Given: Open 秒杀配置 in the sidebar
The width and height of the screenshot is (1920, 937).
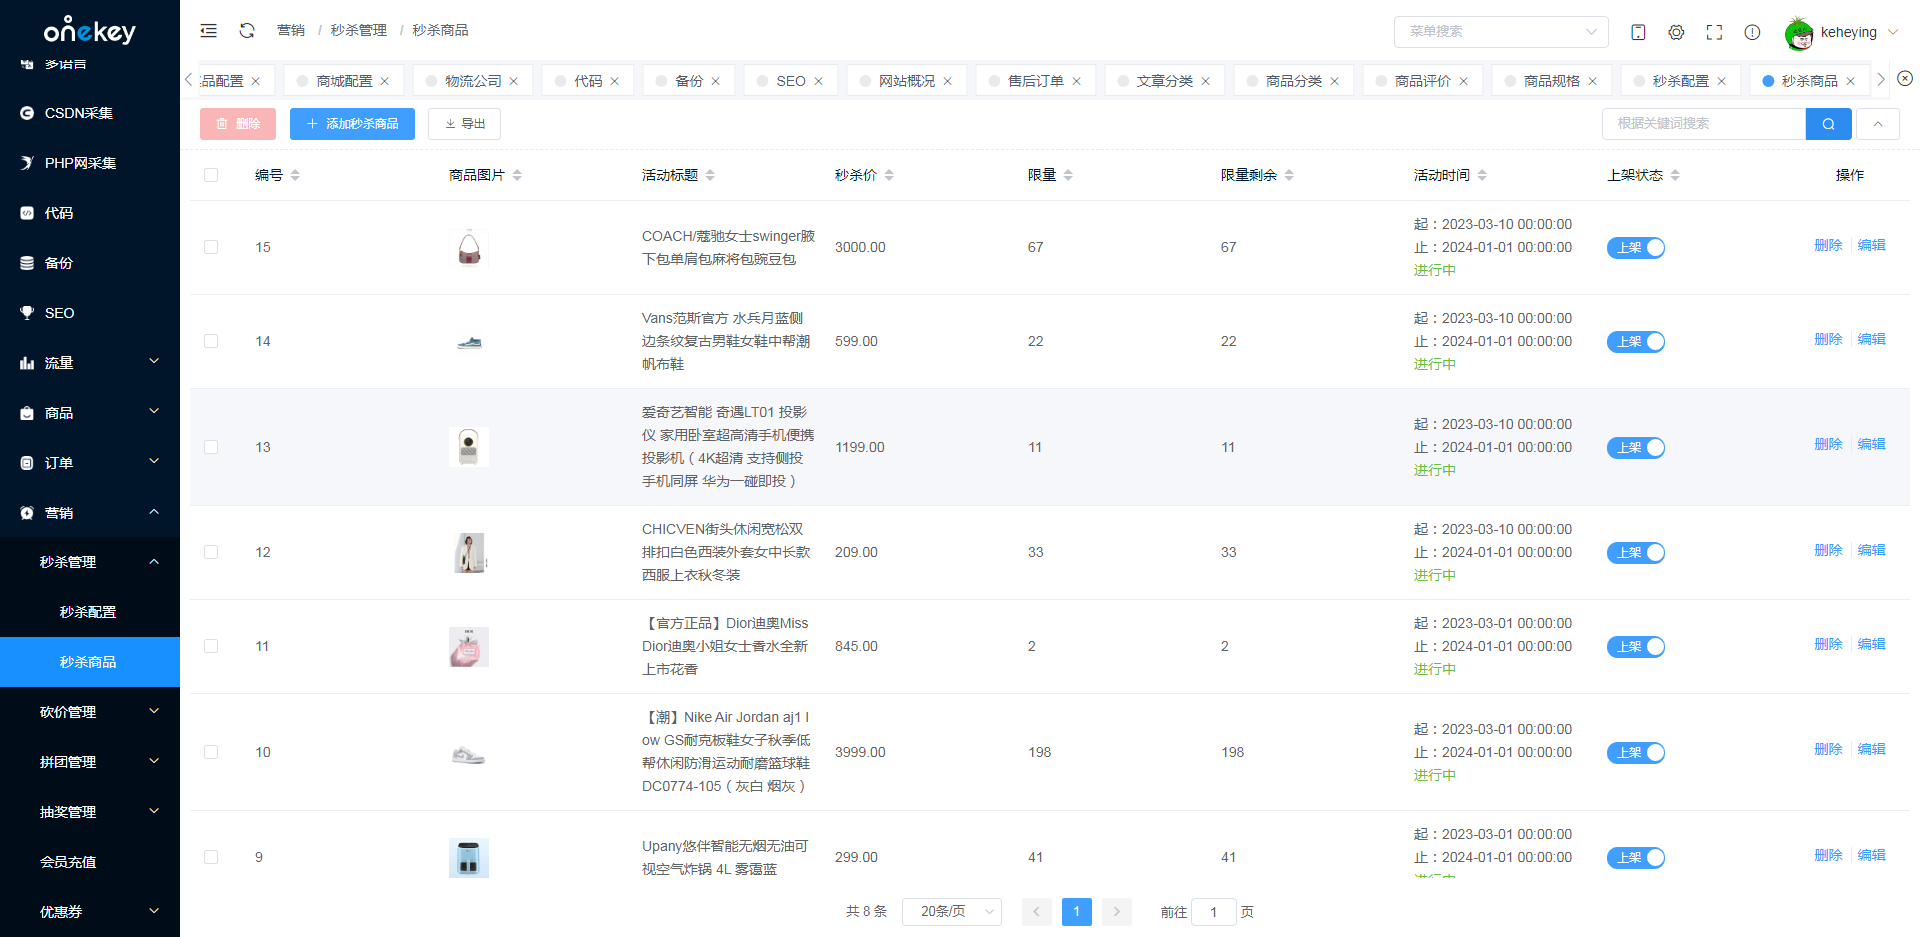Looking at the screenshot, I should tap(90, 612).
